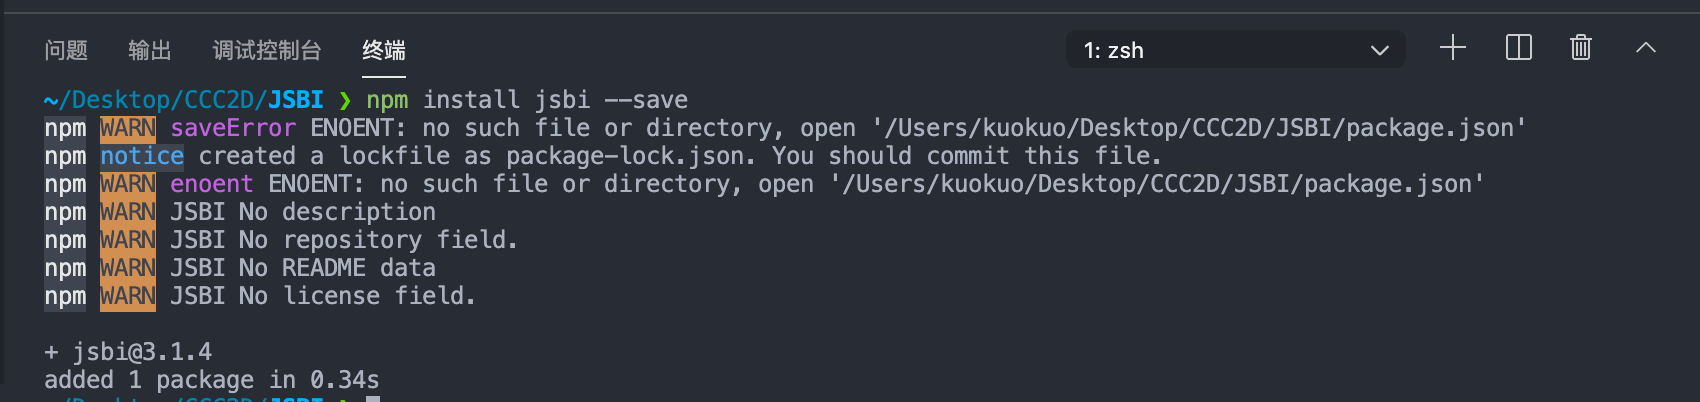Click the purple "saveError" text
This screenshot has width=1700, height=402.
click(x=233, y=128)
